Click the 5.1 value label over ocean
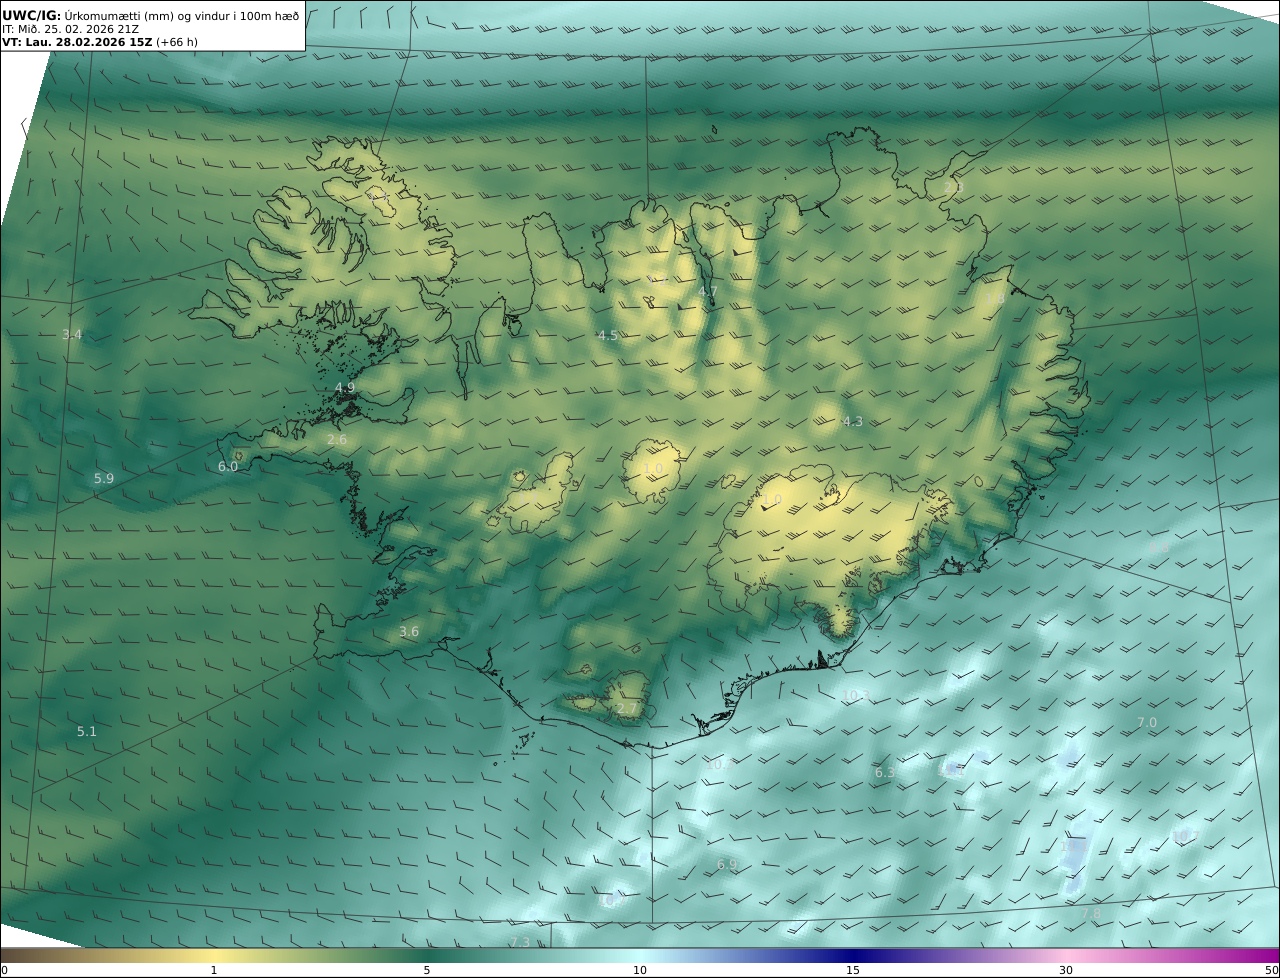The height and width of the screenshot is (978, 1280). (87, 732)
